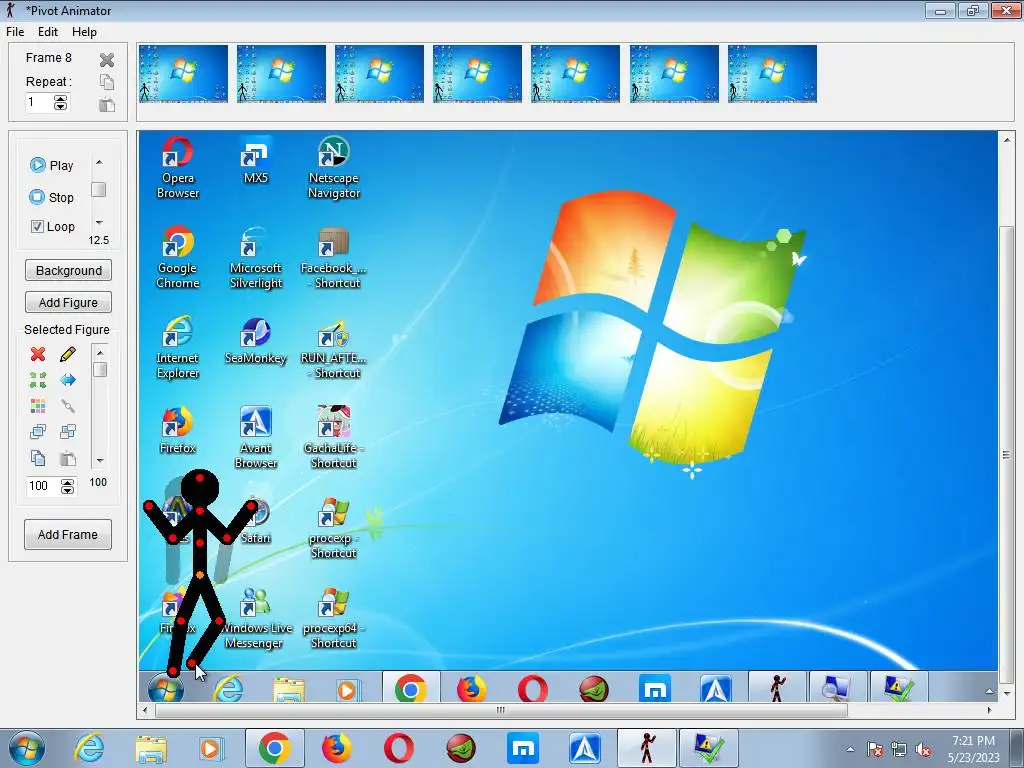Stop the animation playback
Viewport: 1024px width, 768px height.
tap(52, 197)
